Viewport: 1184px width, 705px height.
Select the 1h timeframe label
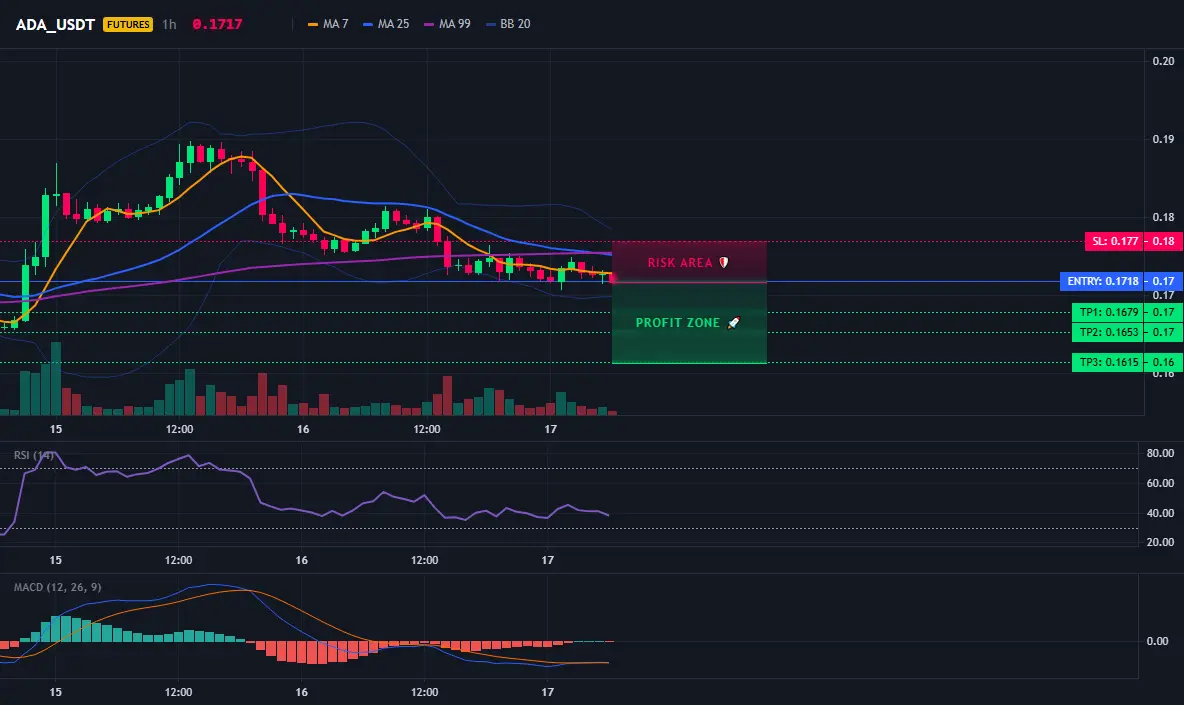169,24
